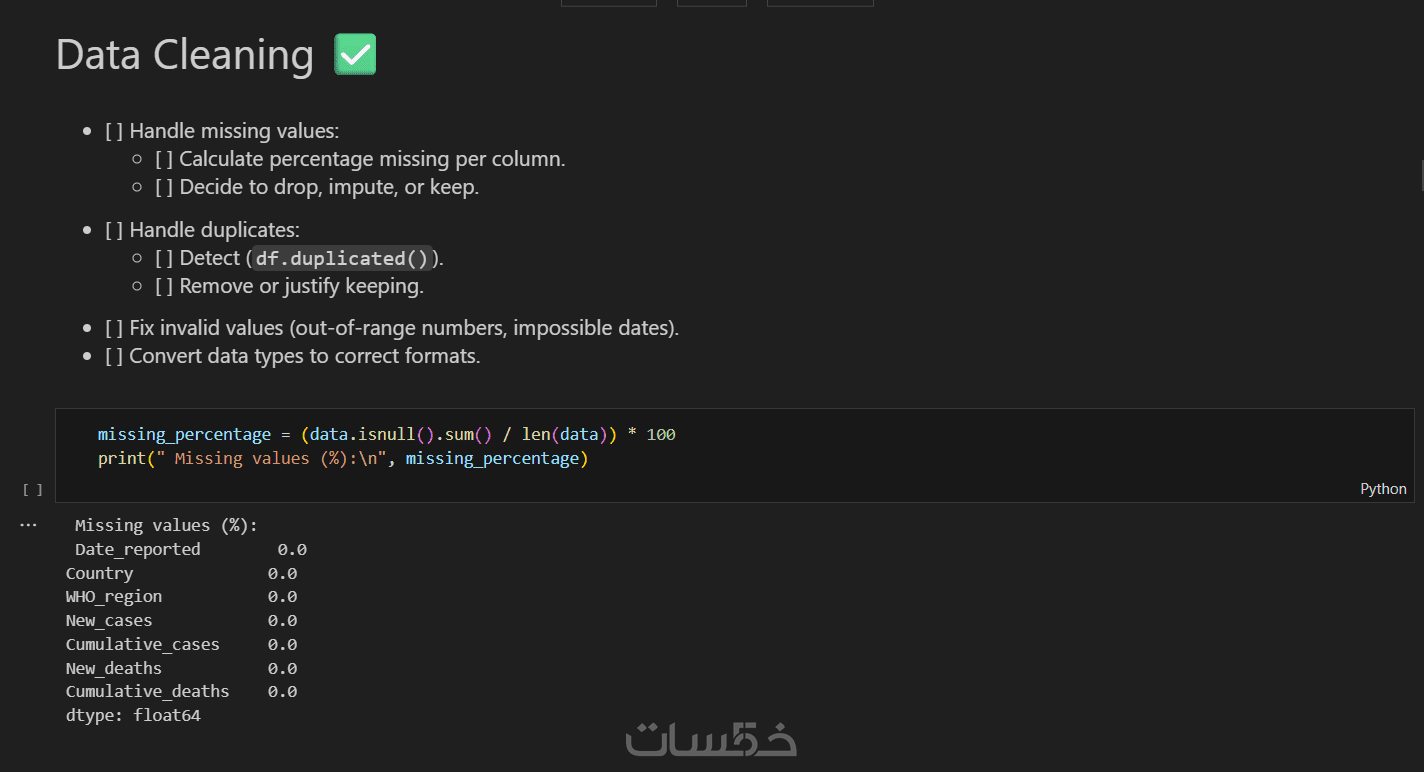The image size is (1424, 772).
Task: Click the green checkmark emoji beside Data Cleaning
Action: pyautogui.click(x=355, y=55)
